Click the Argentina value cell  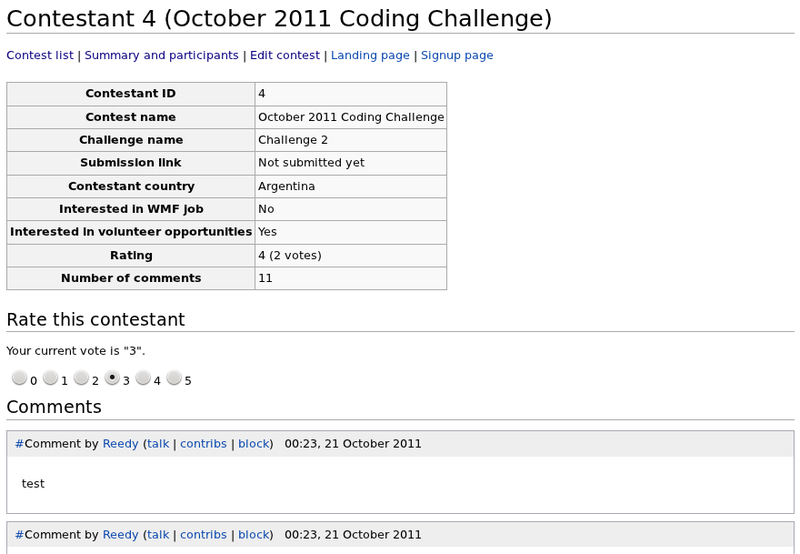coord(351,186)
